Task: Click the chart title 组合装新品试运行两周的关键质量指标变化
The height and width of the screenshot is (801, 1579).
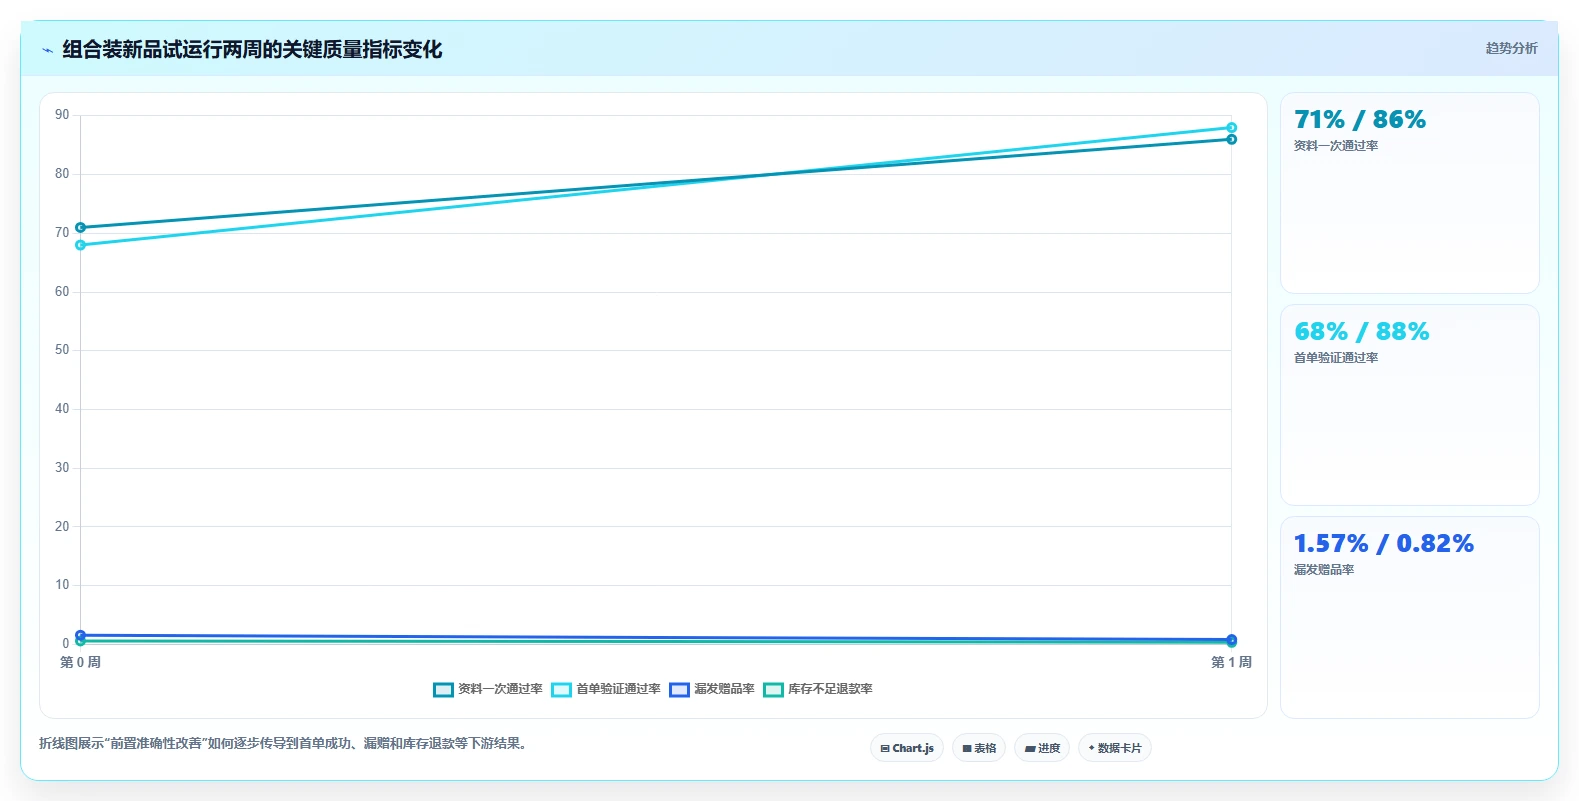Action: coord(252,49)
